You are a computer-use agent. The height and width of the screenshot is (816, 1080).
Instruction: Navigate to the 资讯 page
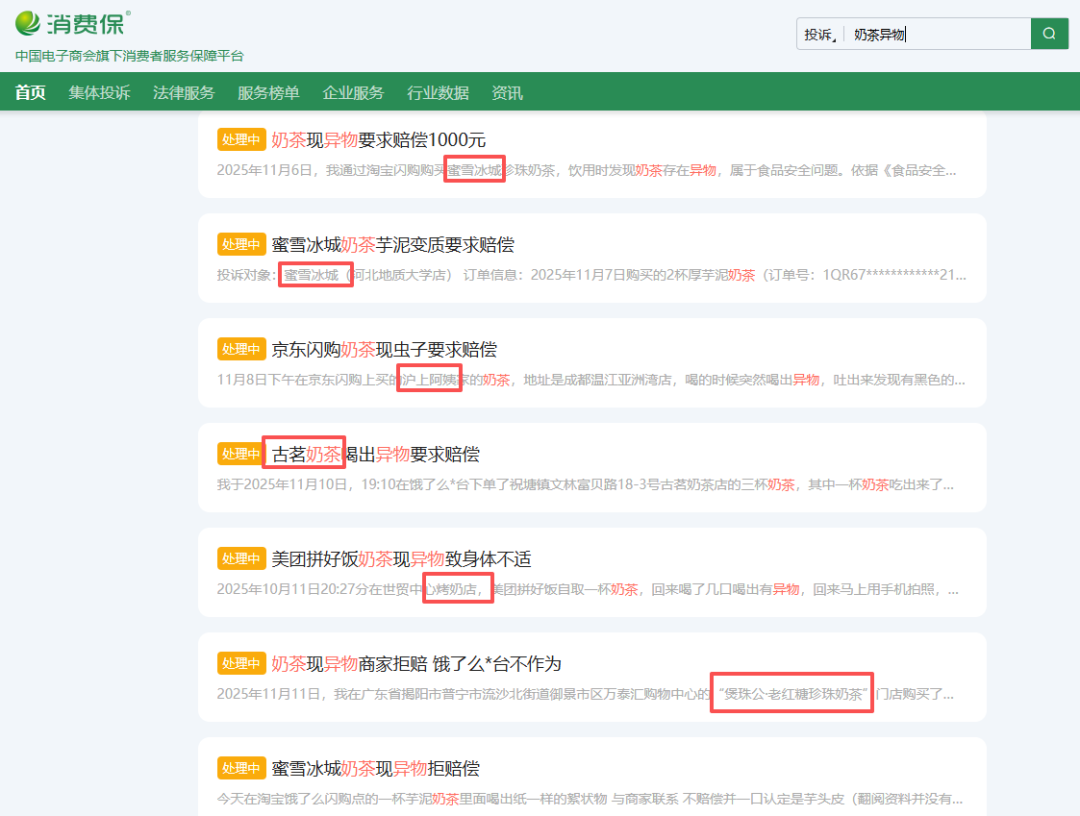[x=507, y=93]
